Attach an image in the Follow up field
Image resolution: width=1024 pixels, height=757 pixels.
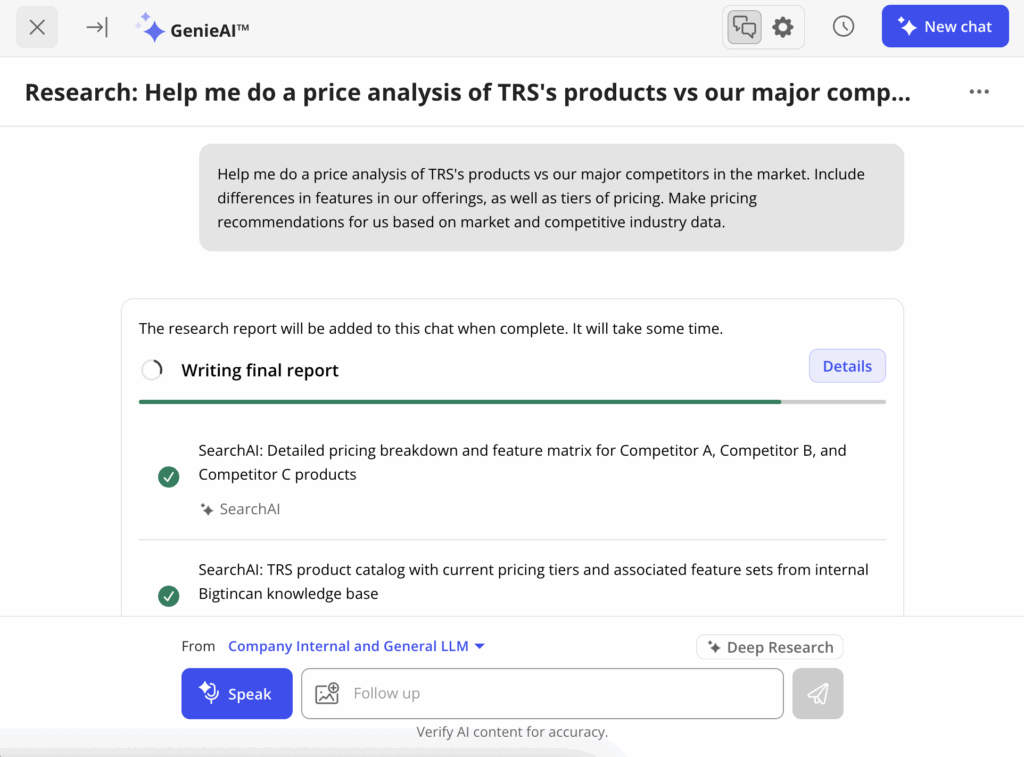click(x=326, y=693)
